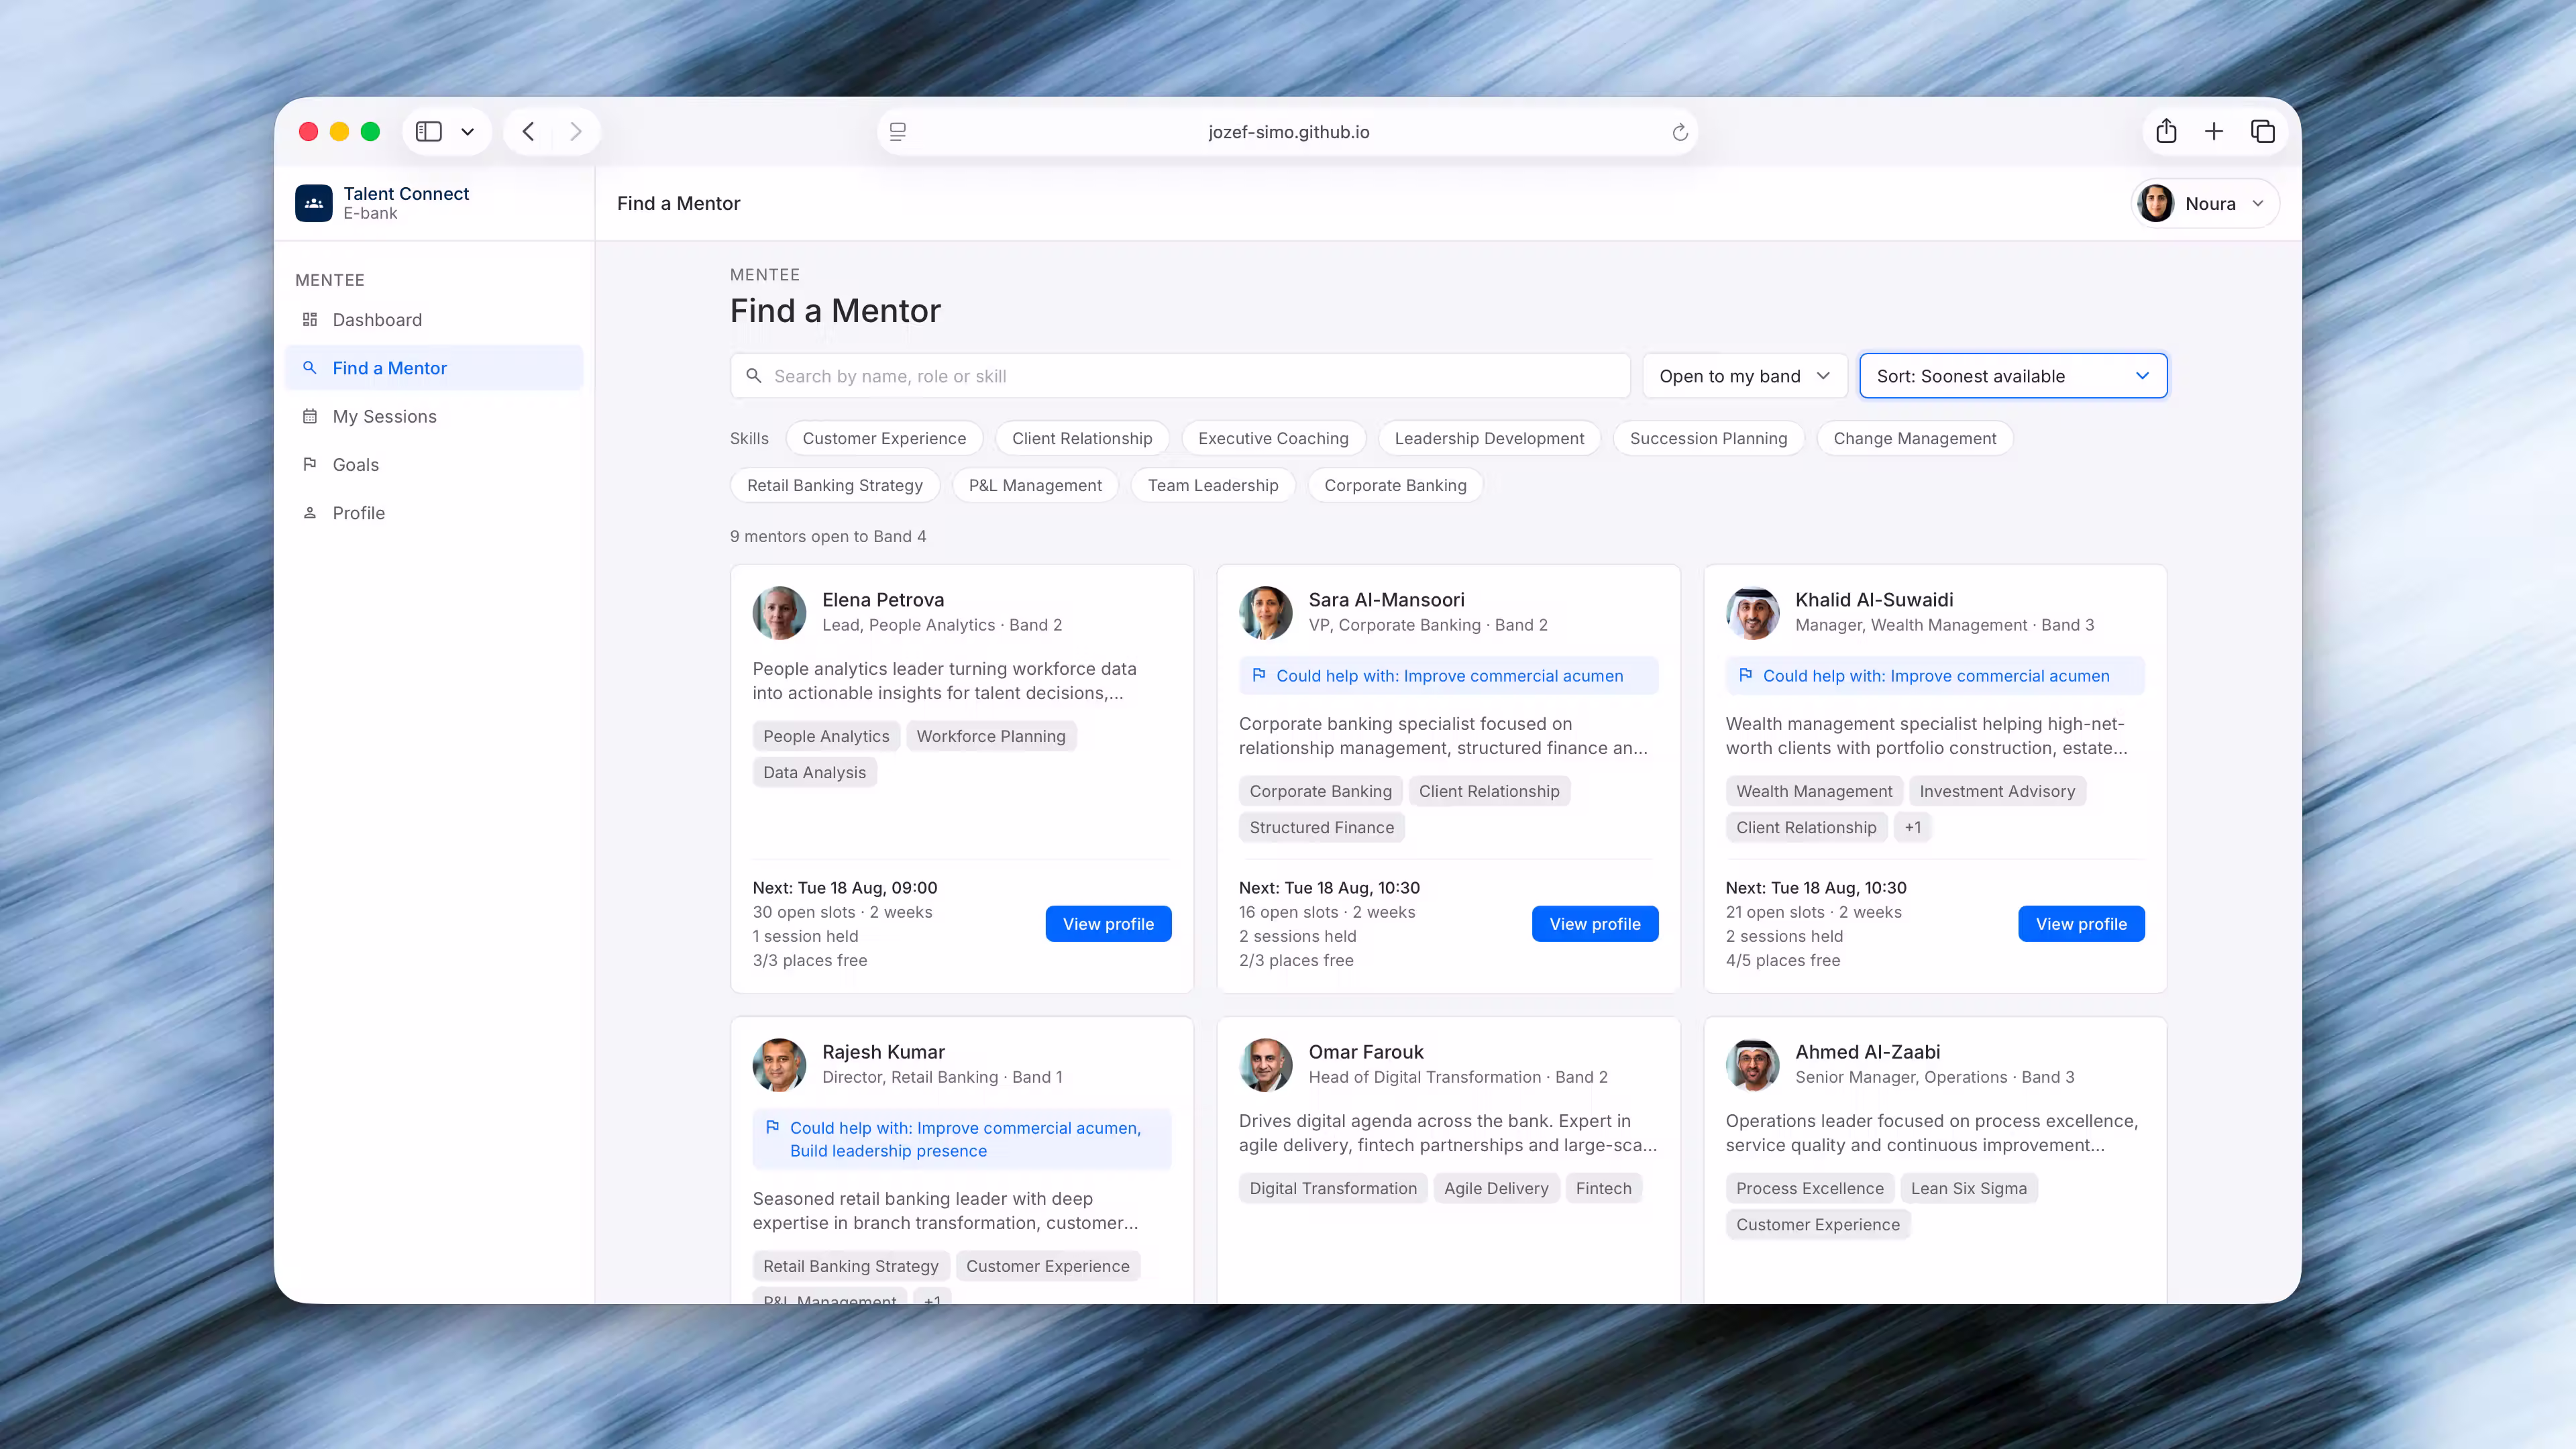Go forward with the browser forward arrow
Screen dimensions: 2576x1449
[x=576, y=132]
